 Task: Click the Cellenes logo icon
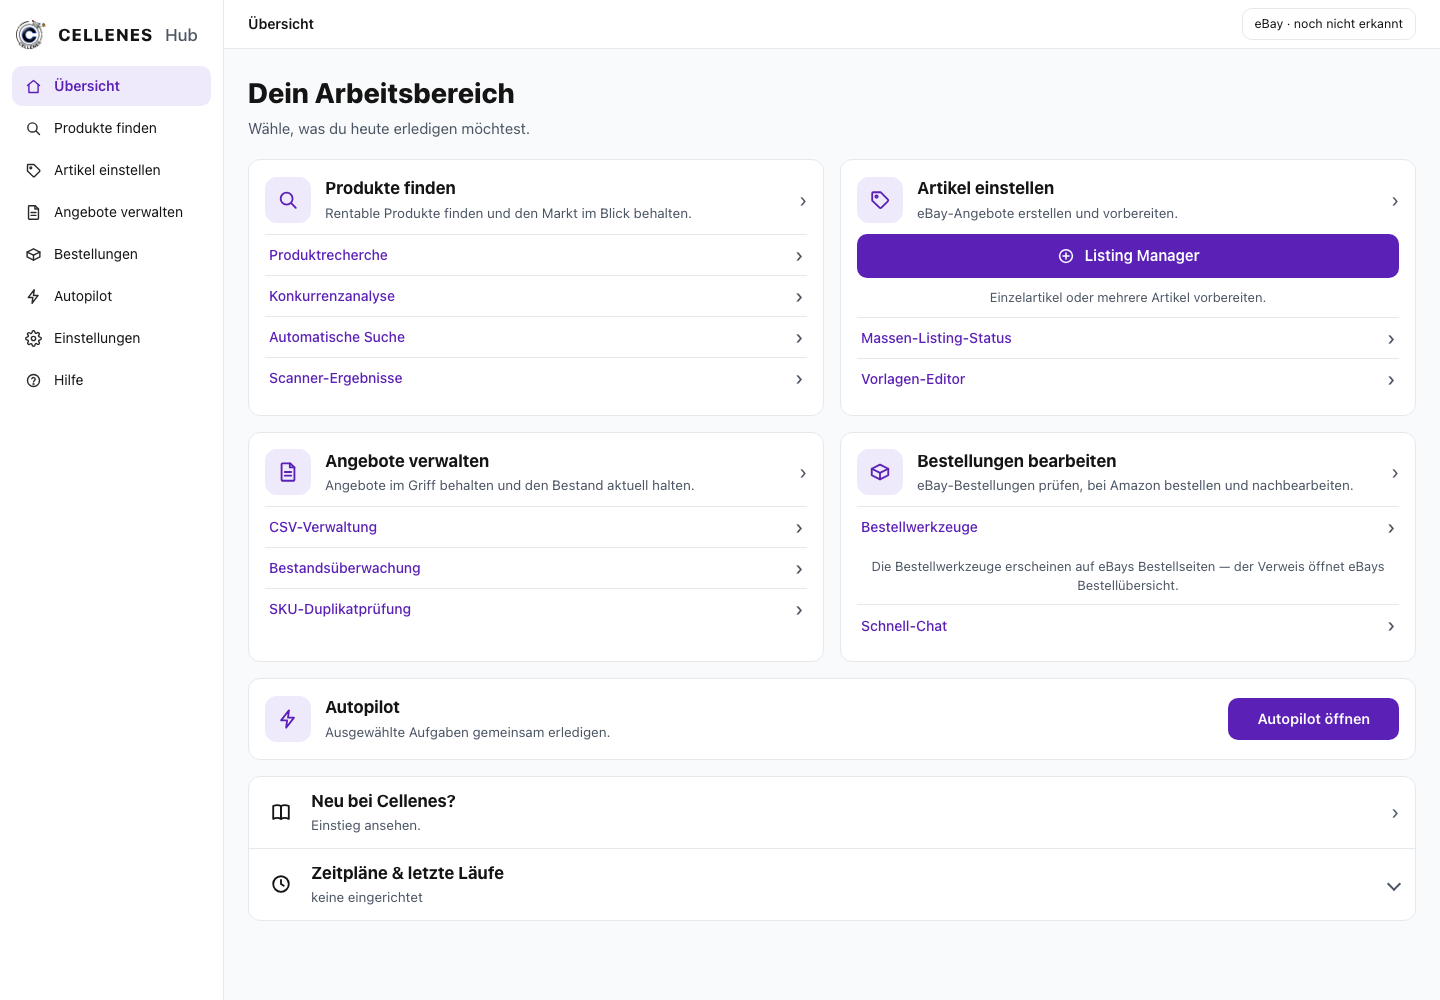pyautogui.click(x=31, y=34)
